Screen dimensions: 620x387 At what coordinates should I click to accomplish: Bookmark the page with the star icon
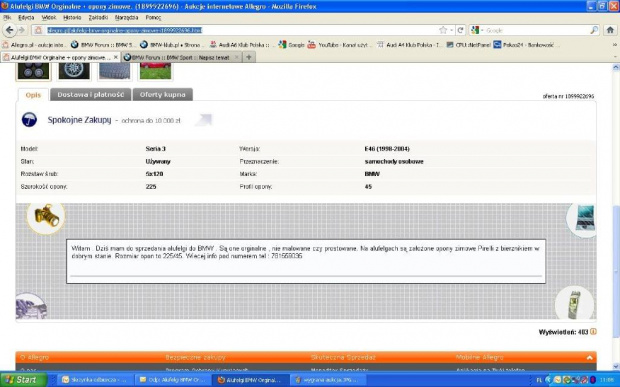(443, 30)
